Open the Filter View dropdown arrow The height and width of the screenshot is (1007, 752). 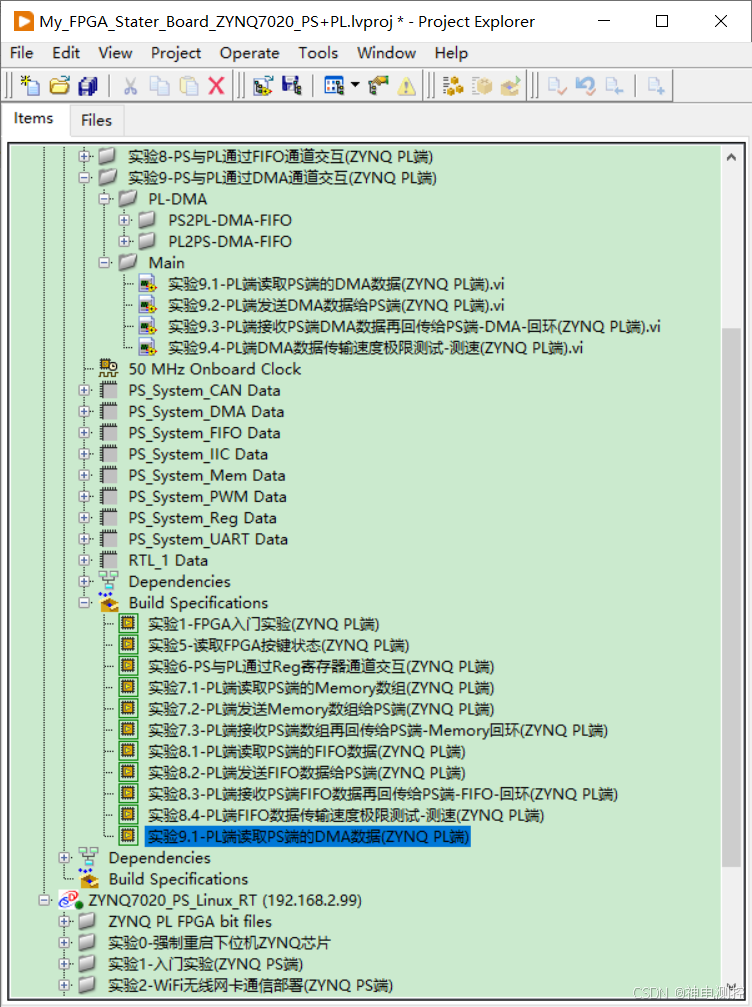(354, 85)
